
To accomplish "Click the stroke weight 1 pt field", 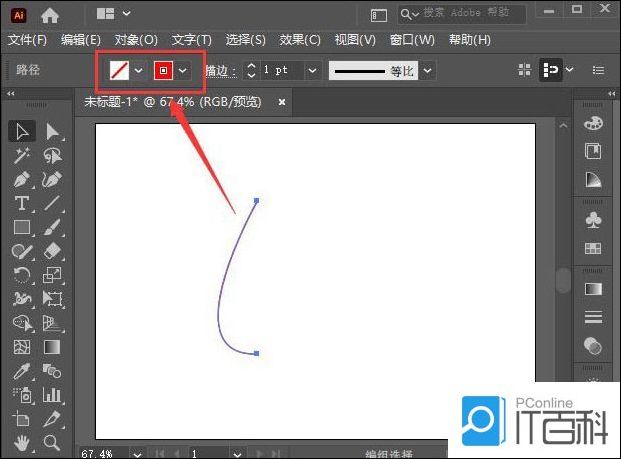I will (282, 70).
